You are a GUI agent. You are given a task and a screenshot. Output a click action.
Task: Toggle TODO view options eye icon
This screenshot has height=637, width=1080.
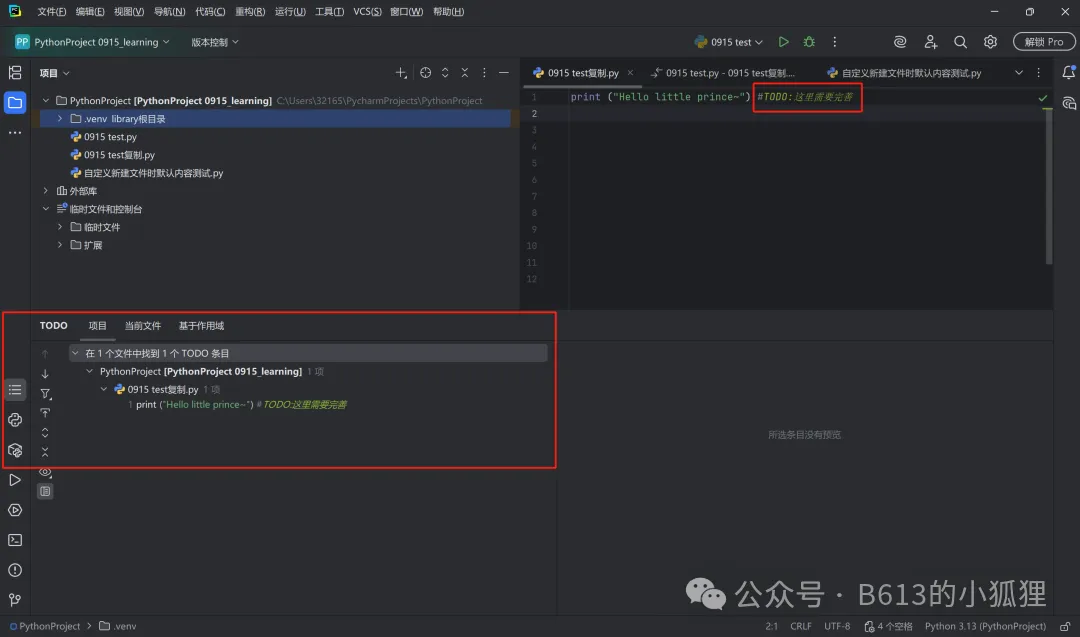pyautogui.click(x=45, y=472)
